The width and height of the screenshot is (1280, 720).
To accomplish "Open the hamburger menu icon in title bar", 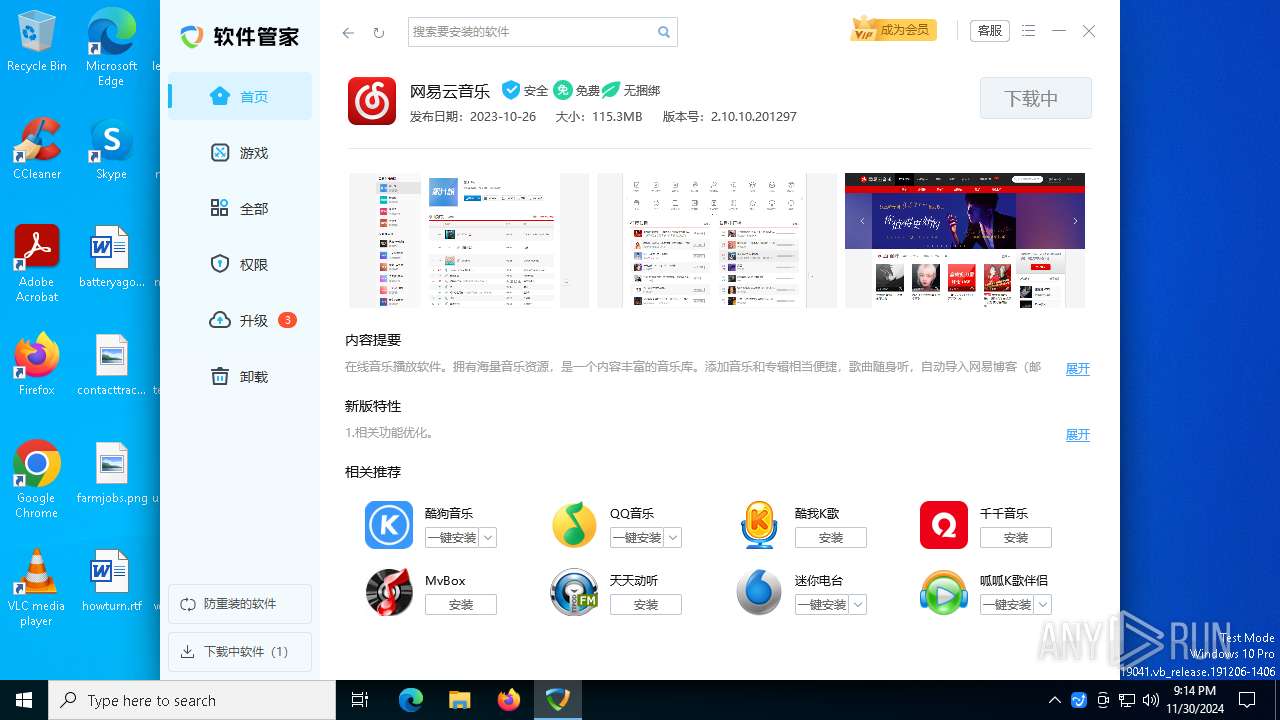I will [1029, 31].
